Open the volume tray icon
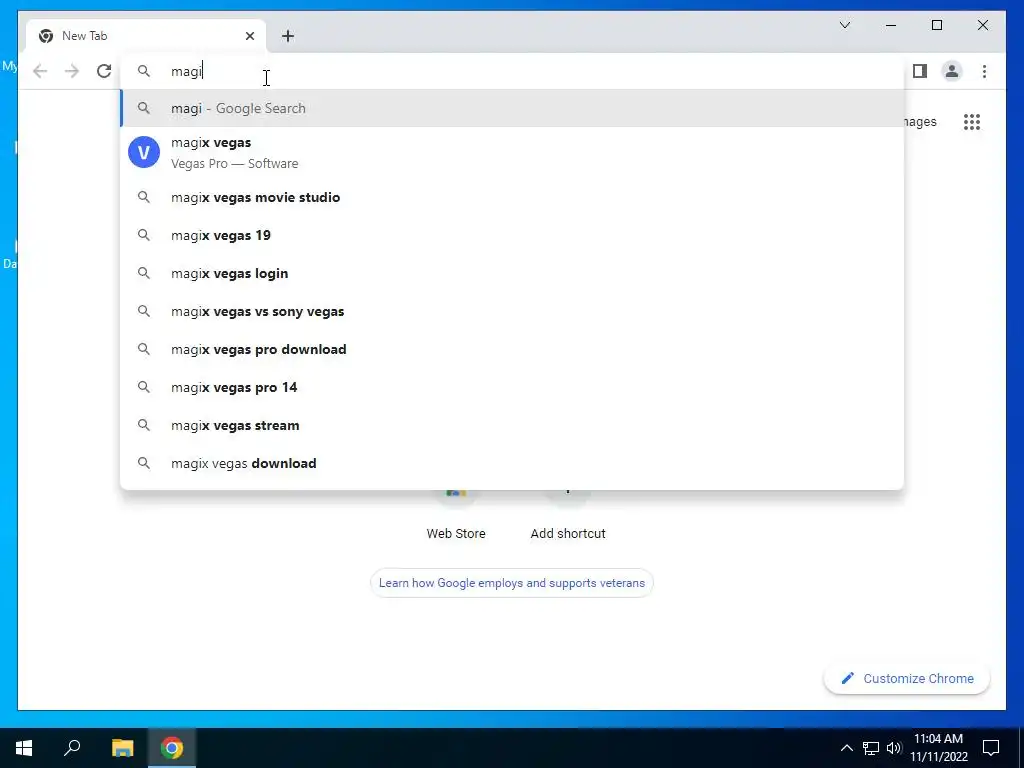Screen dimensions: 1024x768 tap(894, 748)
